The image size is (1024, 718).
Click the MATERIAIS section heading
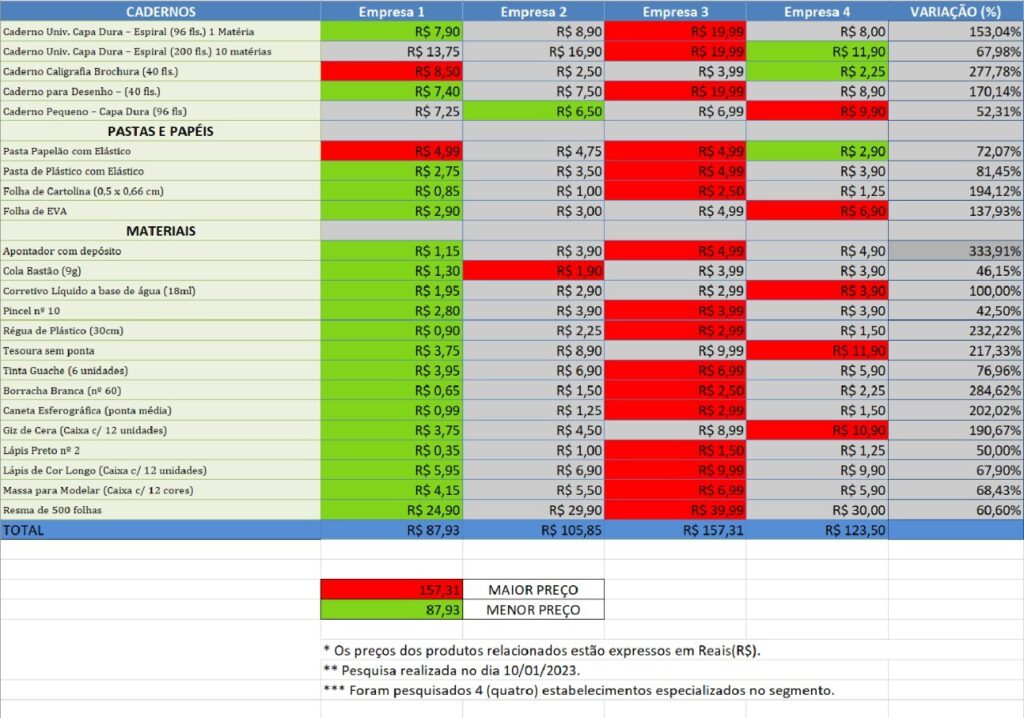coord(160,231)
